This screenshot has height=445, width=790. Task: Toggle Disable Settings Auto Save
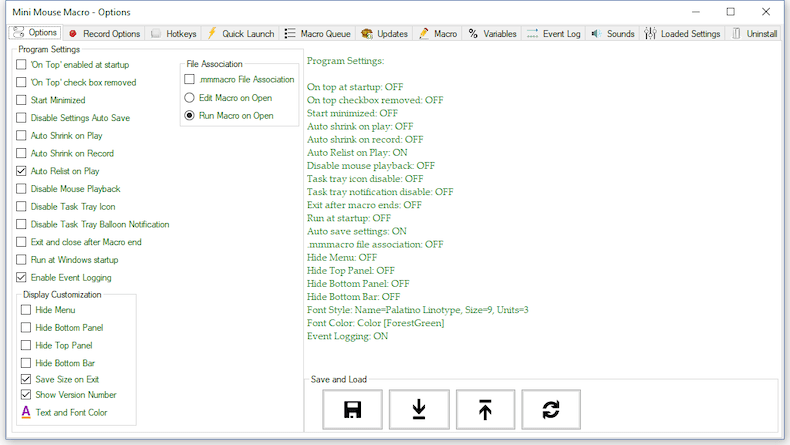[21, 117]
